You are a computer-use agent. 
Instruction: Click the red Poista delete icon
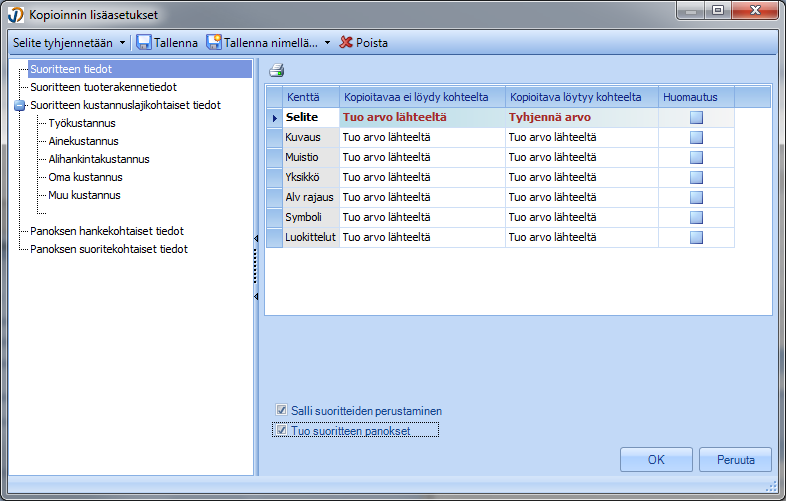pos(346,42)
